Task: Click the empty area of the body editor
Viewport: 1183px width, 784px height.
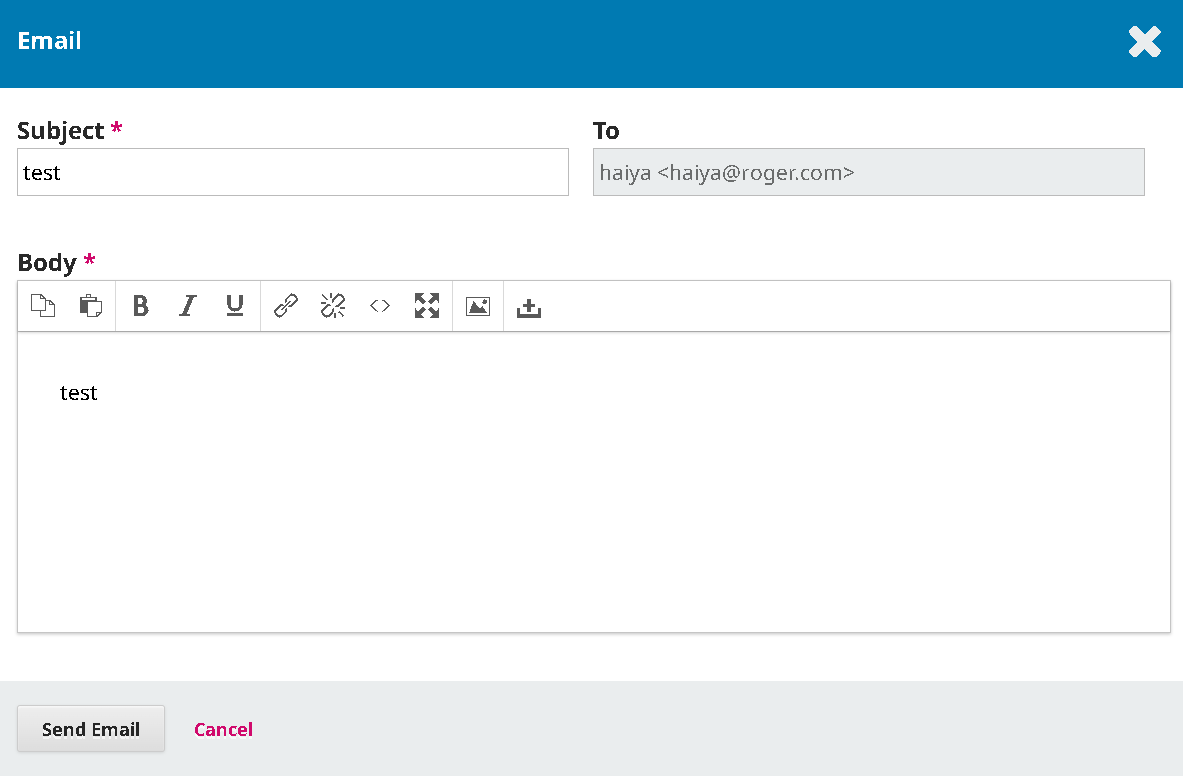Action: (x=593, y=520)
